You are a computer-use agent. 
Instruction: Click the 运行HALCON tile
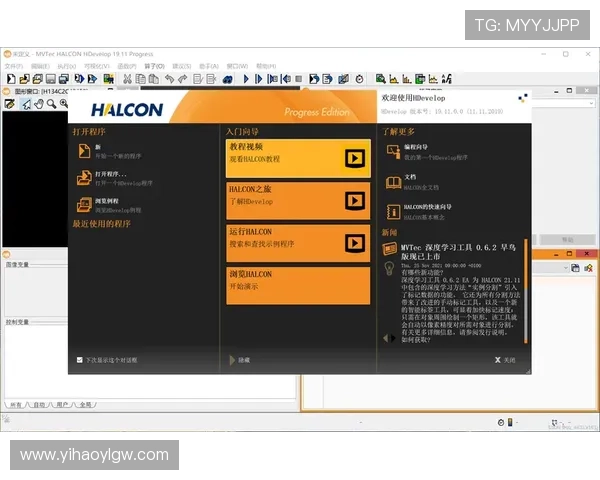pos(298,243)
